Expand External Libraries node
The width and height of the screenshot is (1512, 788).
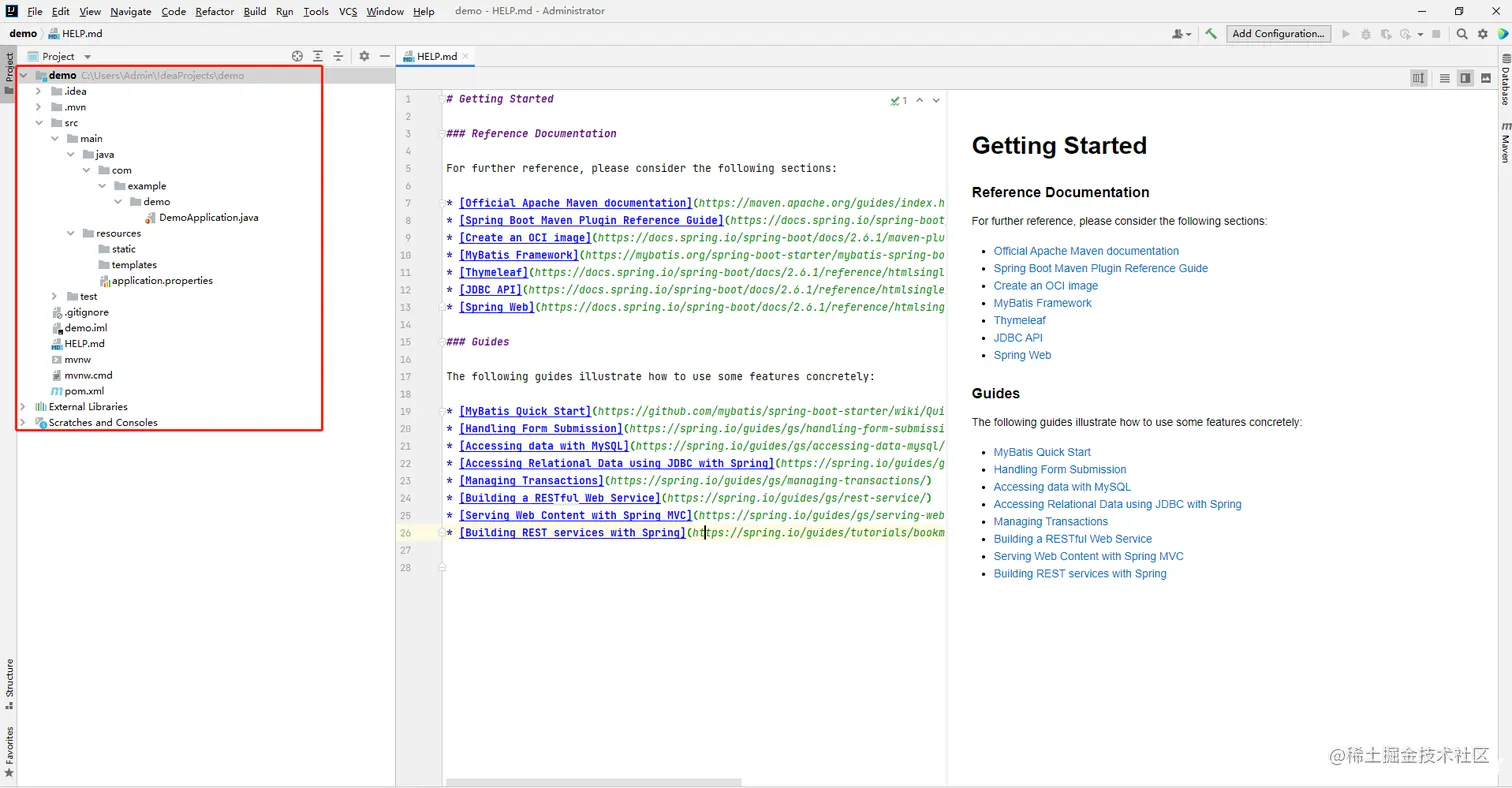pyautogui.click(x=23, y=407)
